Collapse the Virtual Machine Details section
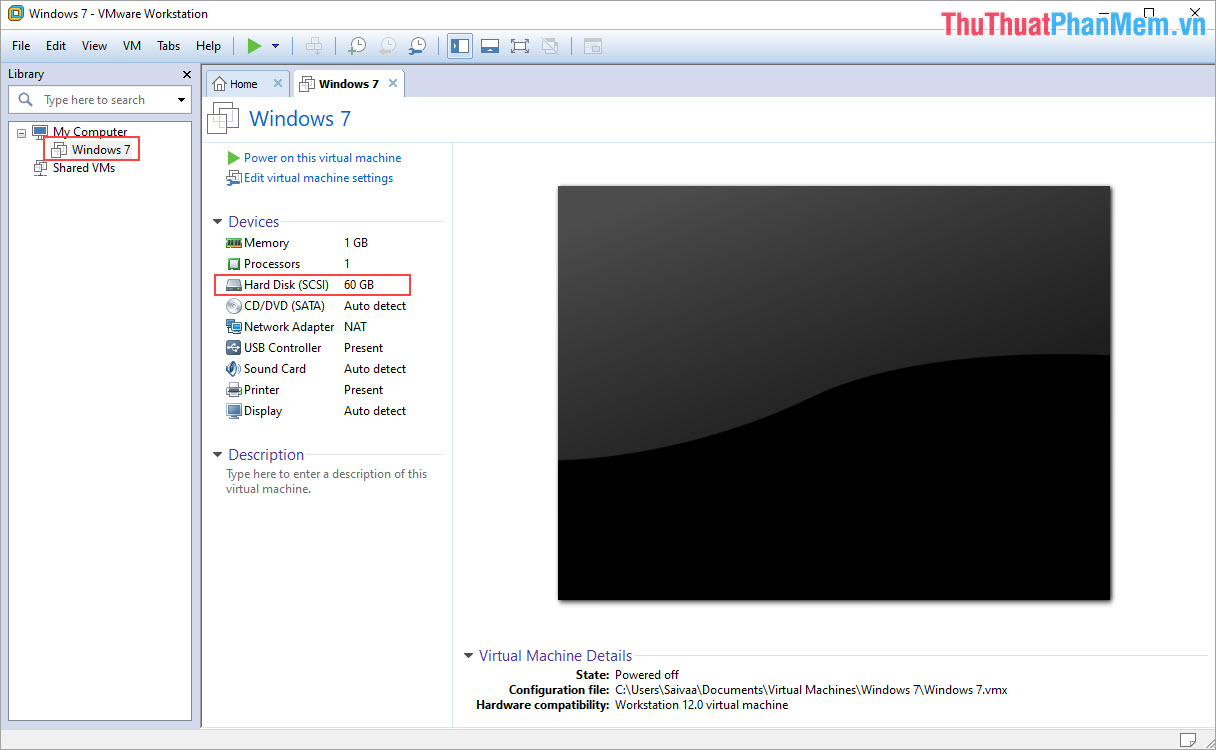 click(x=468, y=655)
